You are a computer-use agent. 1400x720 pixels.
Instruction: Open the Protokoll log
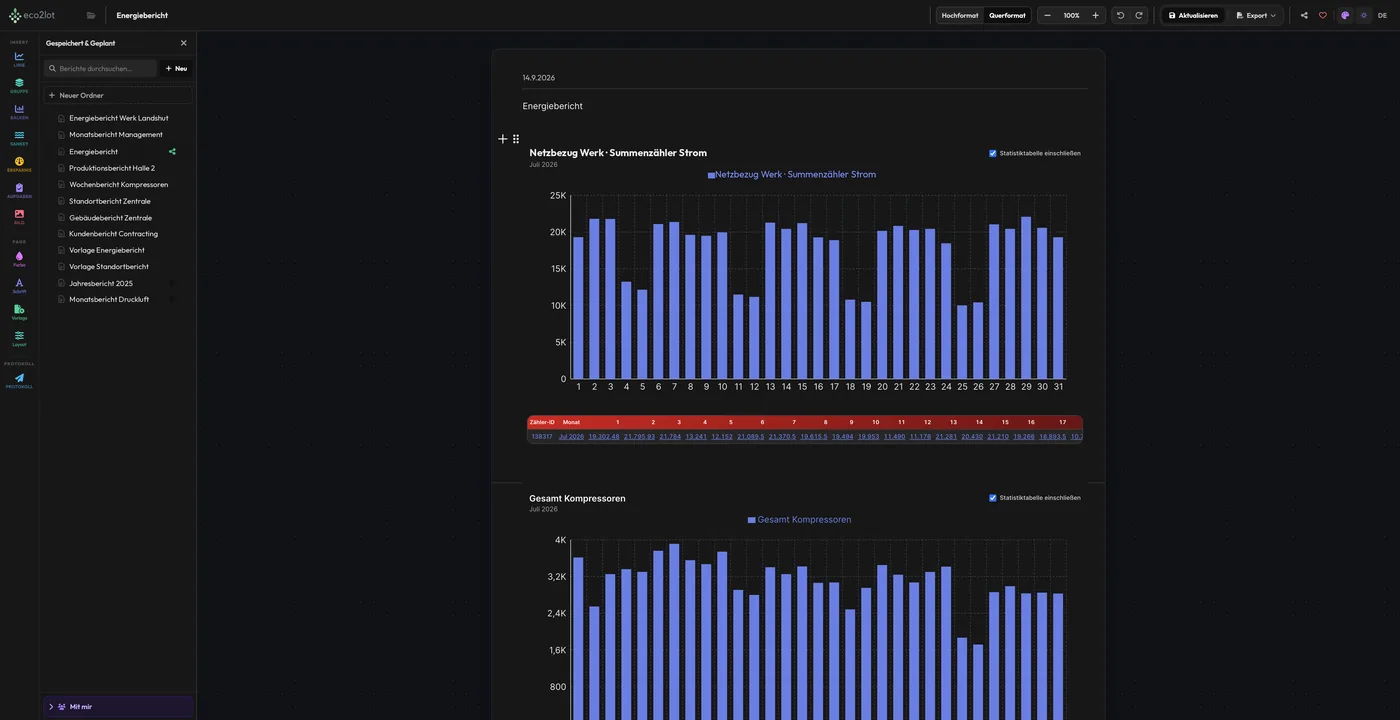(x=19, y=381)
